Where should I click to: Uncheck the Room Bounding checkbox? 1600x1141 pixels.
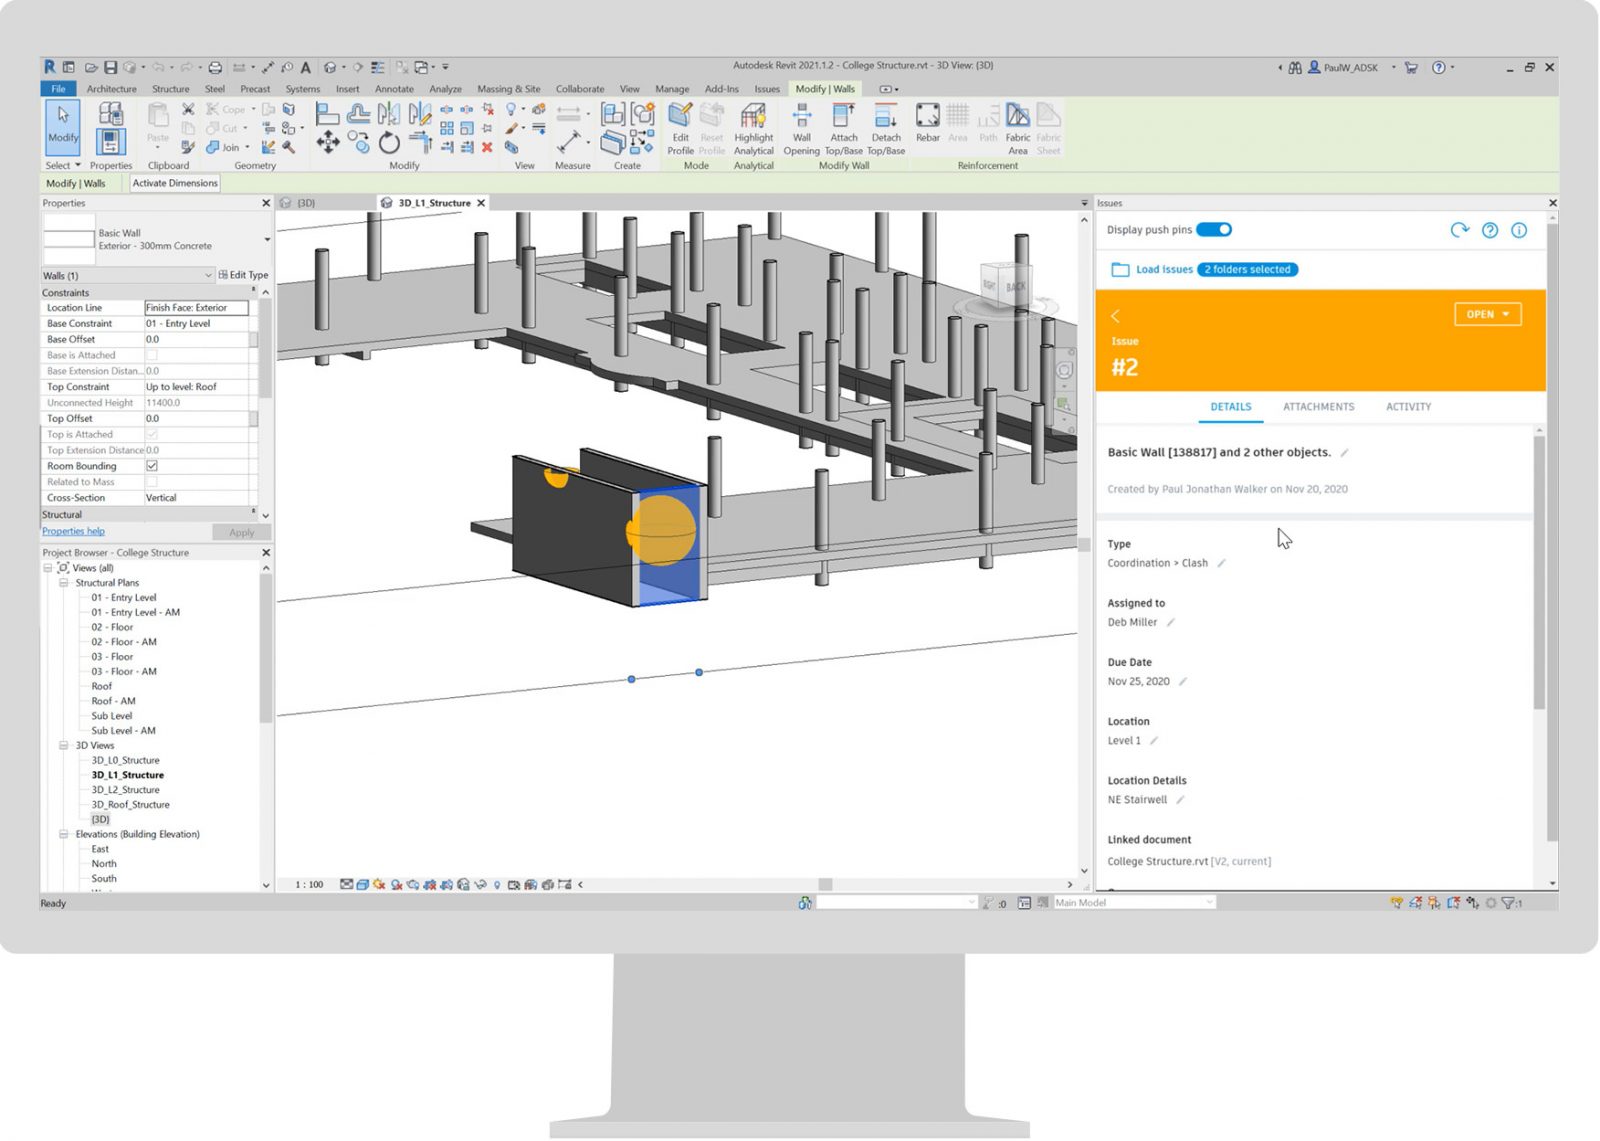[x=152, y=465]
